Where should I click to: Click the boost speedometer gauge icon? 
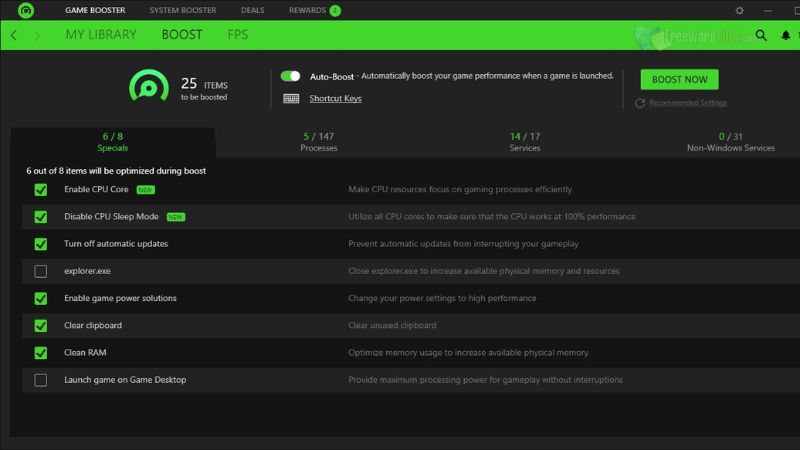149,87
